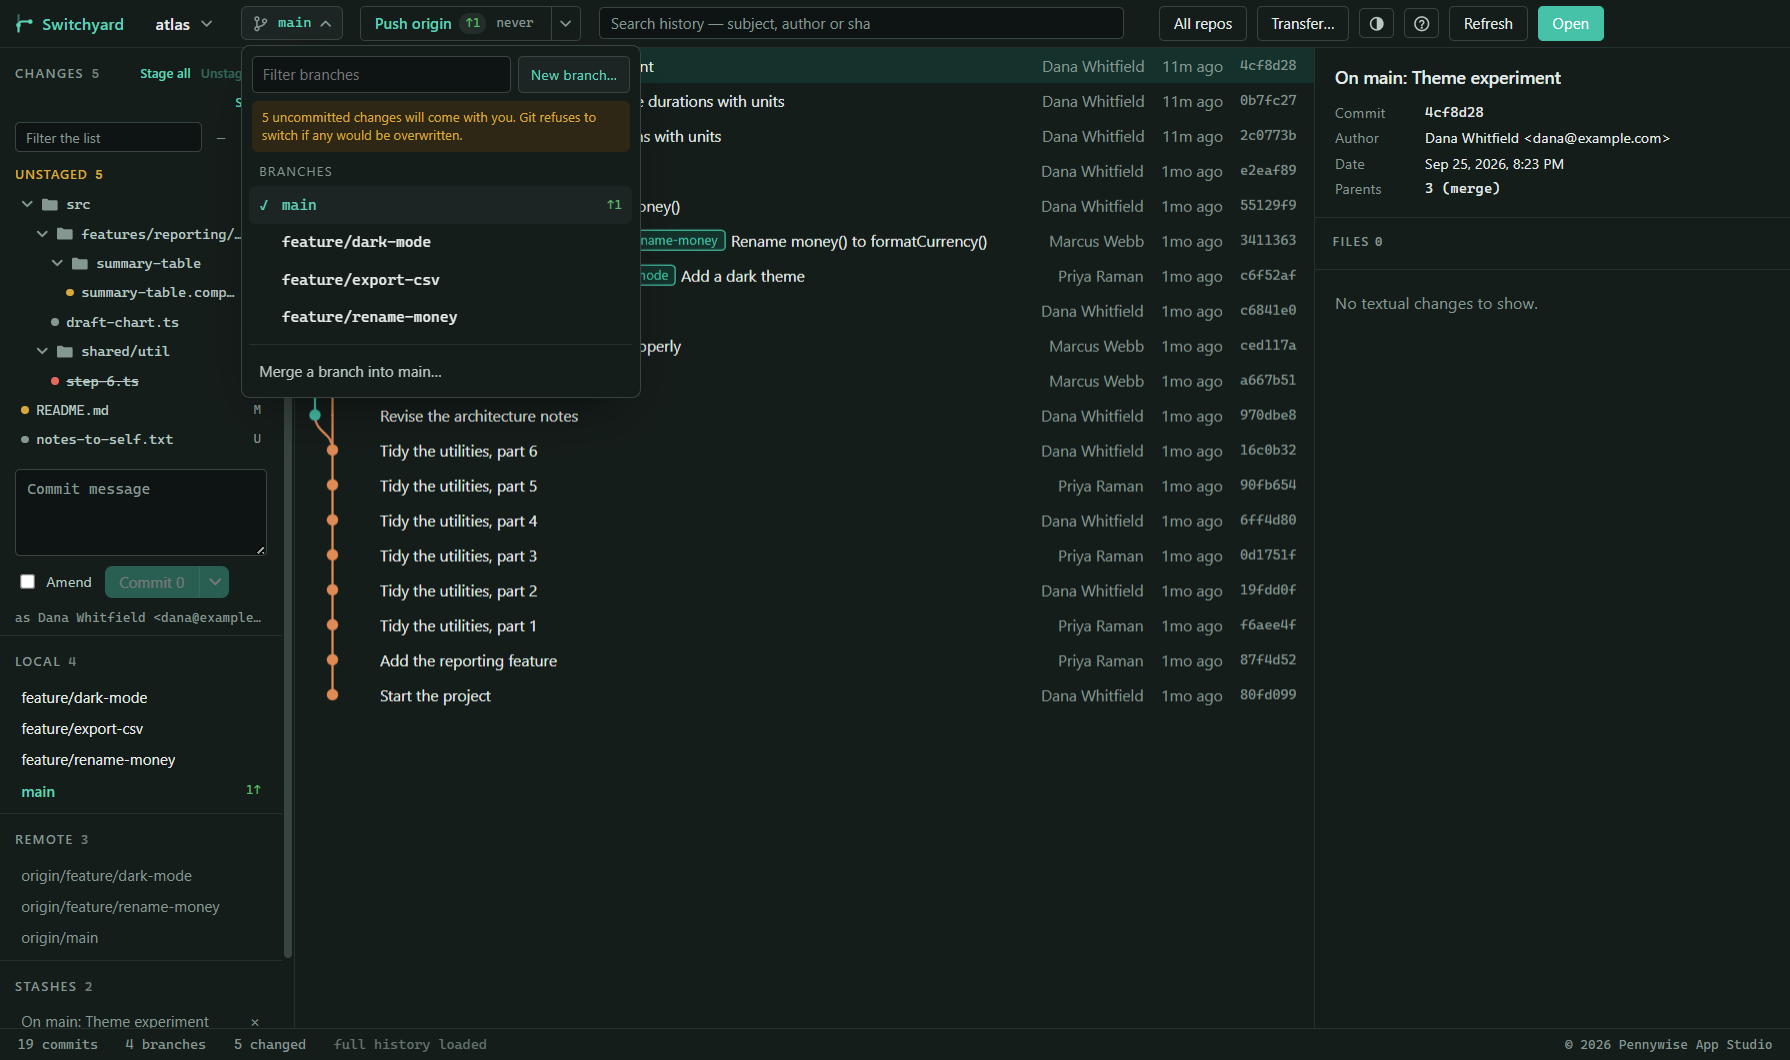Open the atlas repository dropdown
1790x1060 pixels.
tap(184, 24)
